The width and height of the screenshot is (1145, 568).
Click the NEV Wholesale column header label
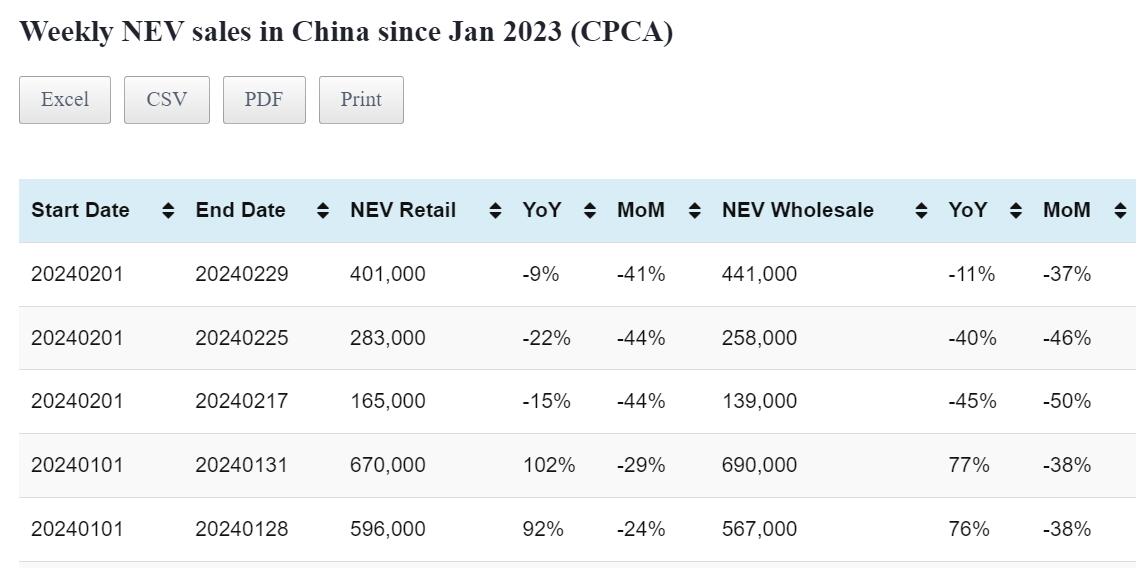[798, 211]
